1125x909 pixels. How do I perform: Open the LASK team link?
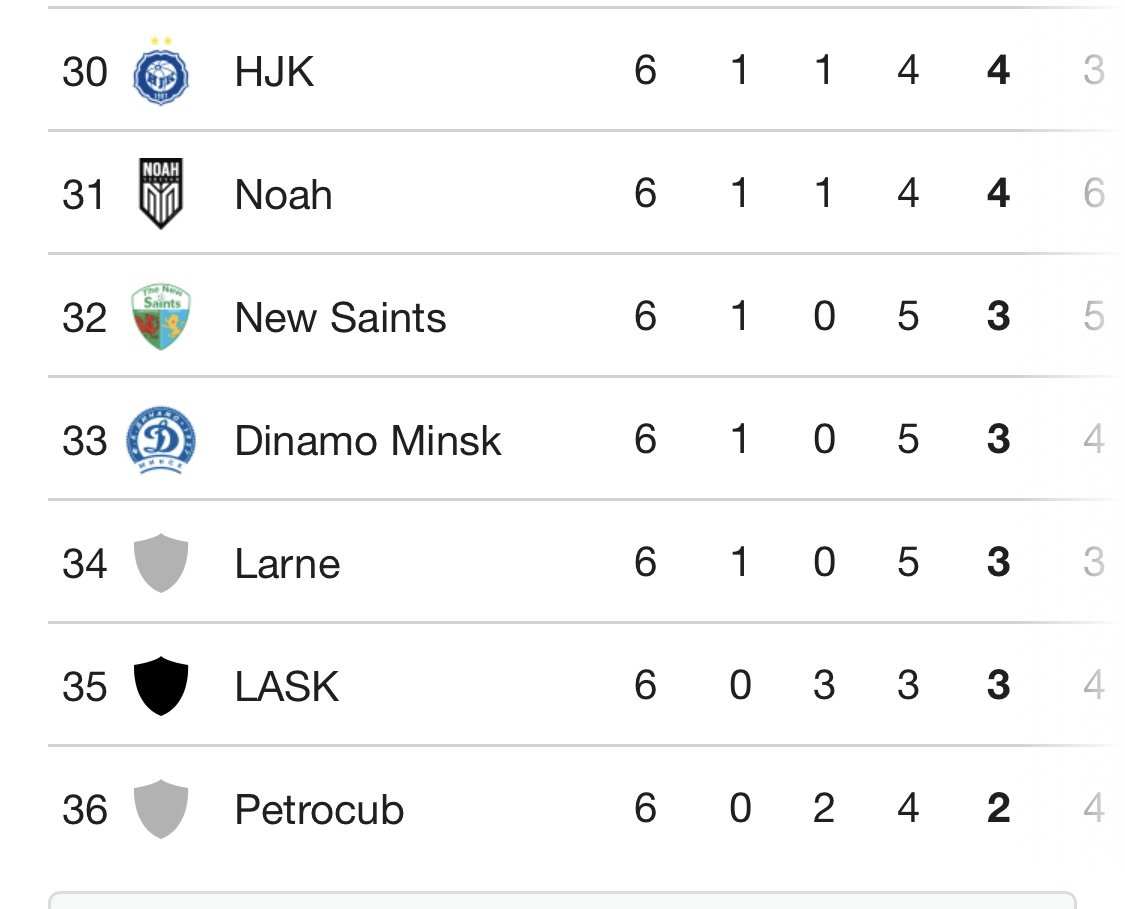tap(287, 687)
